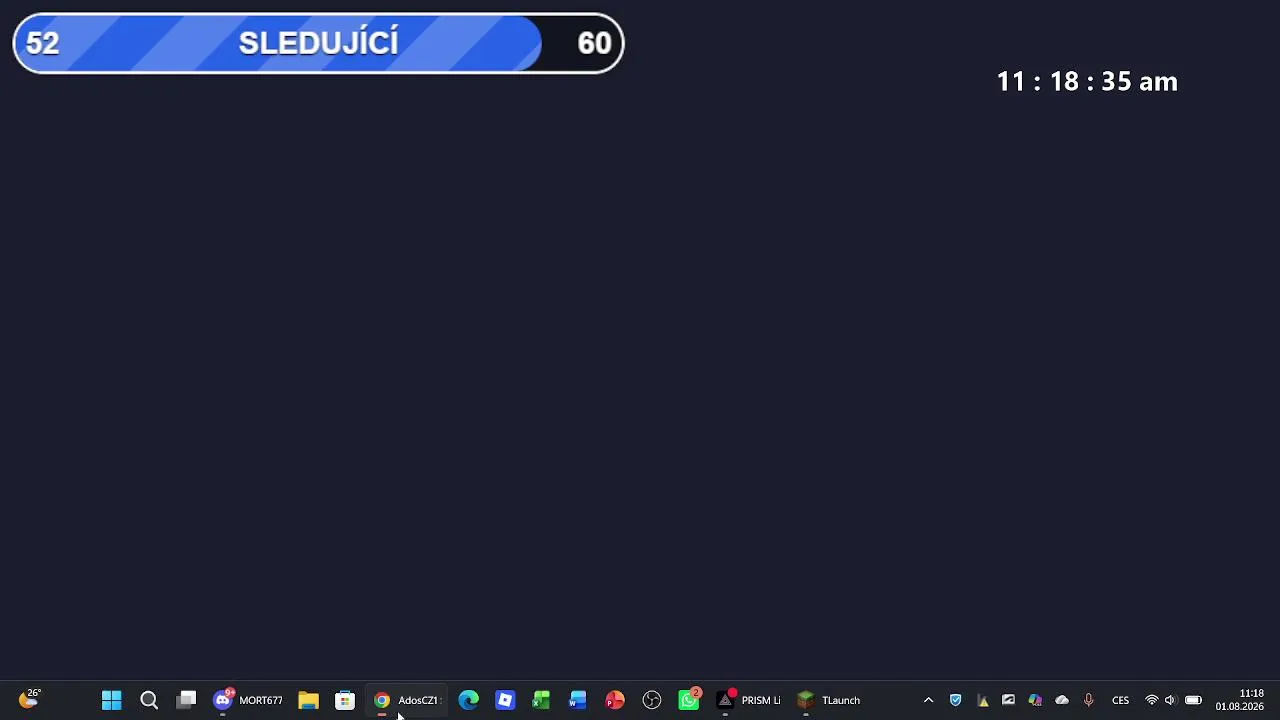Switch to TLauncher Minecraft window
Screen dimensions: 1280x720
(829, 700)
